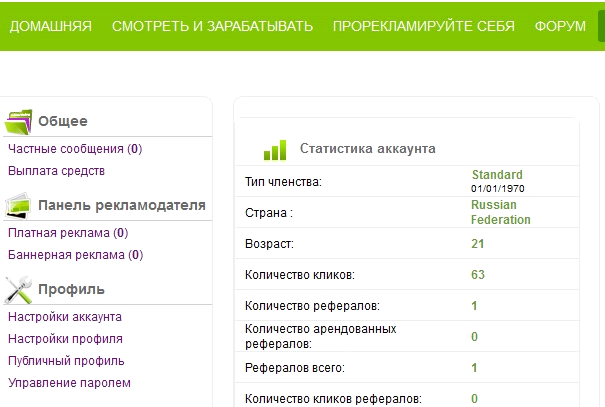Viewport: 605px width, 407px height.
Task: Click the Страна label
Action: click(269, 213)
